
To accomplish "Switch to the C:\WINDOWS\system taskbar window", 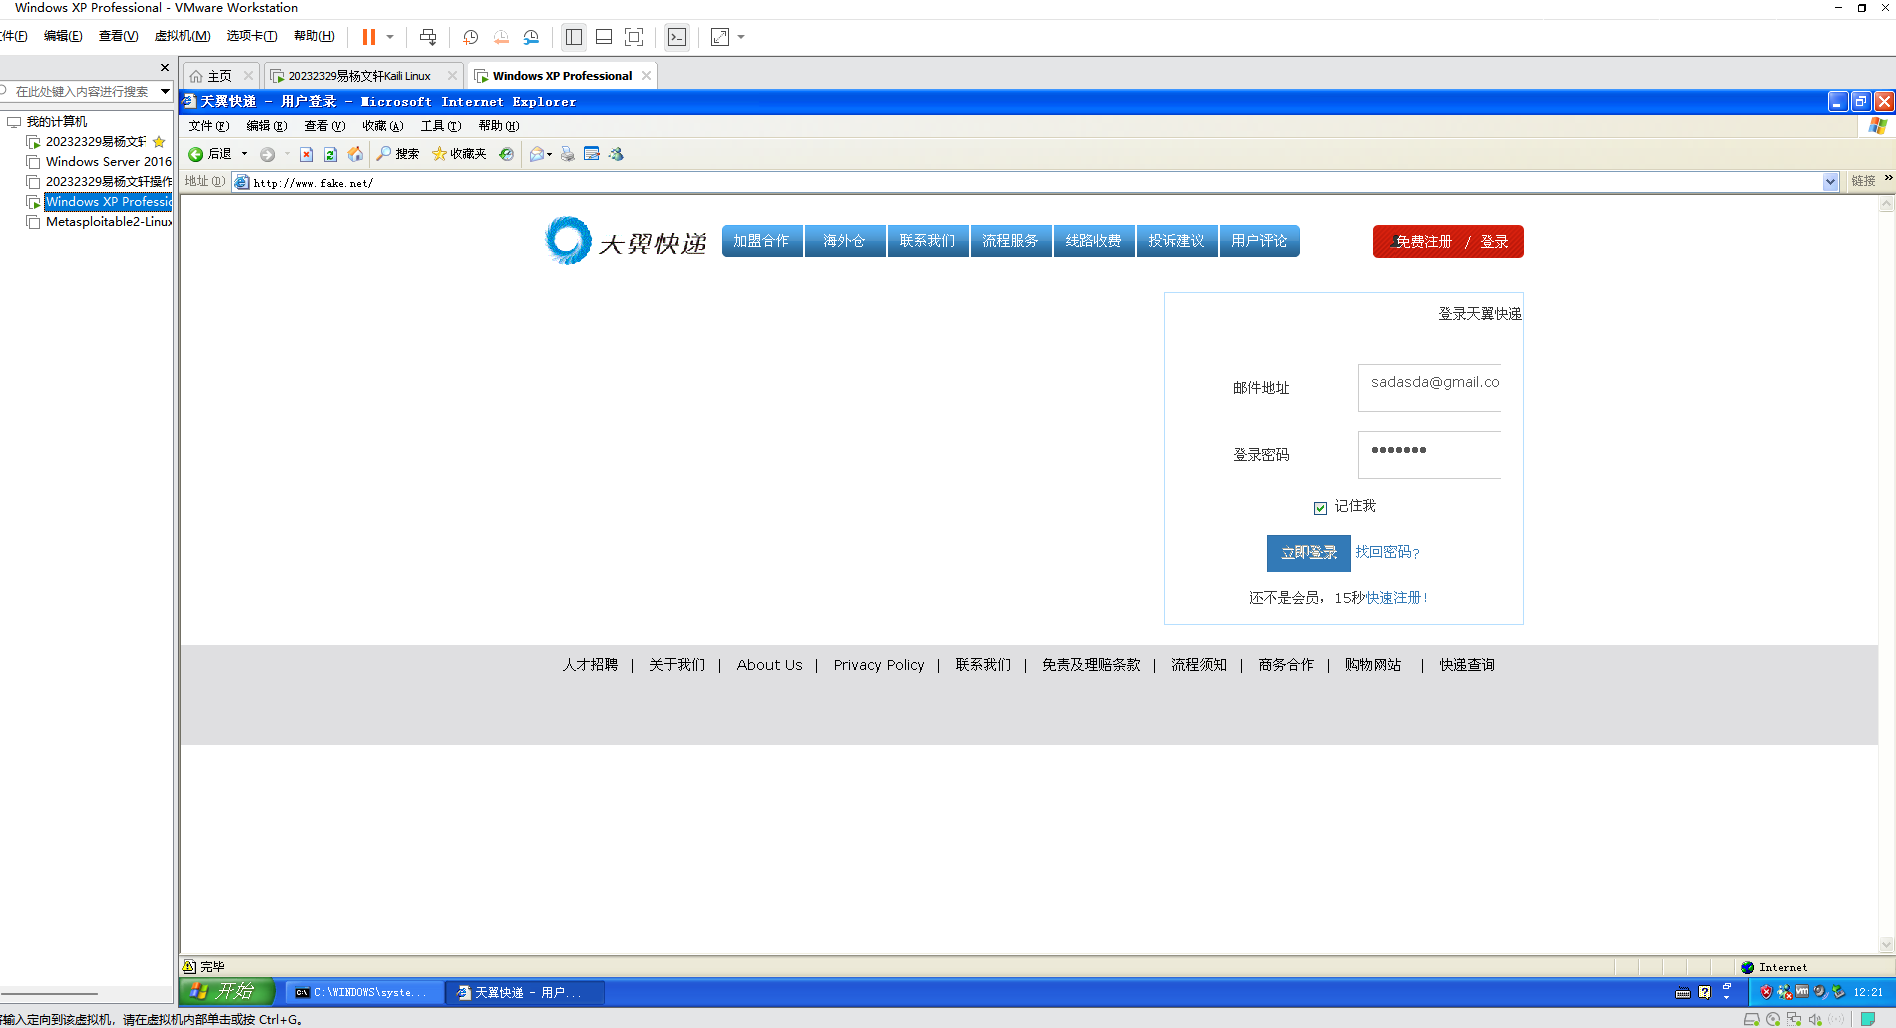I will [x=363, y=992].
